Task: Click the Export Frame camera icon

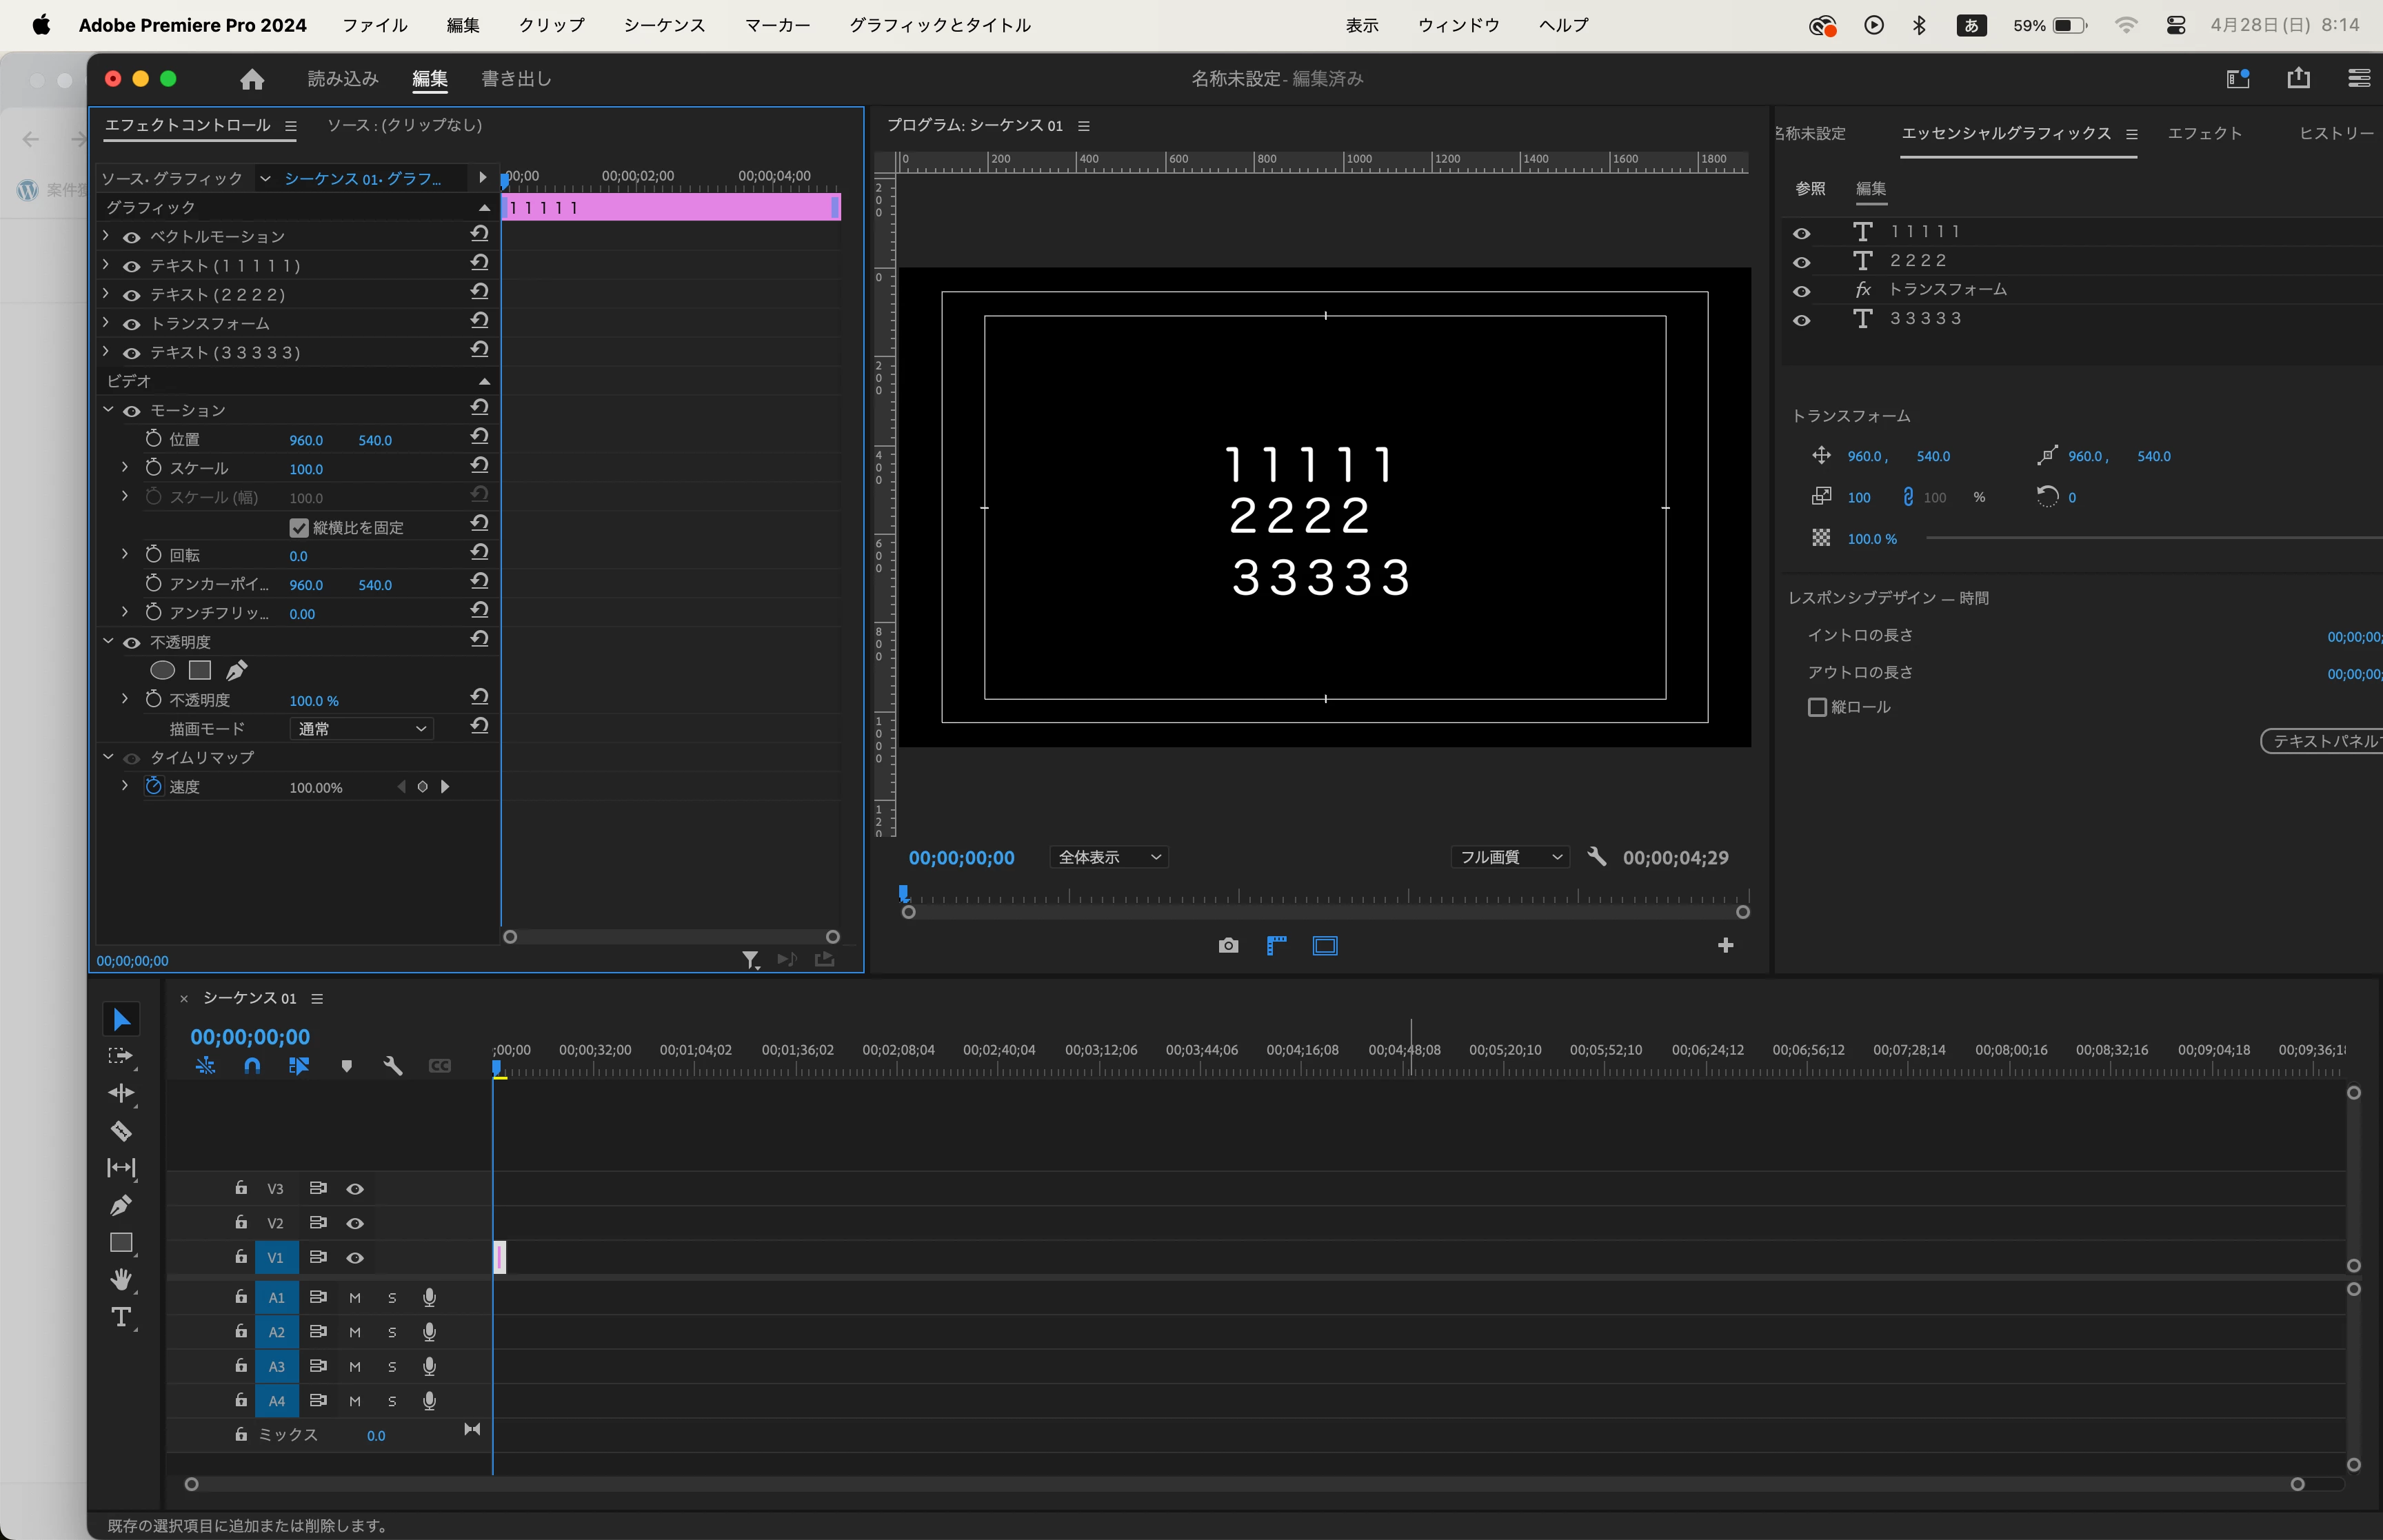Action: [1228, 946]
